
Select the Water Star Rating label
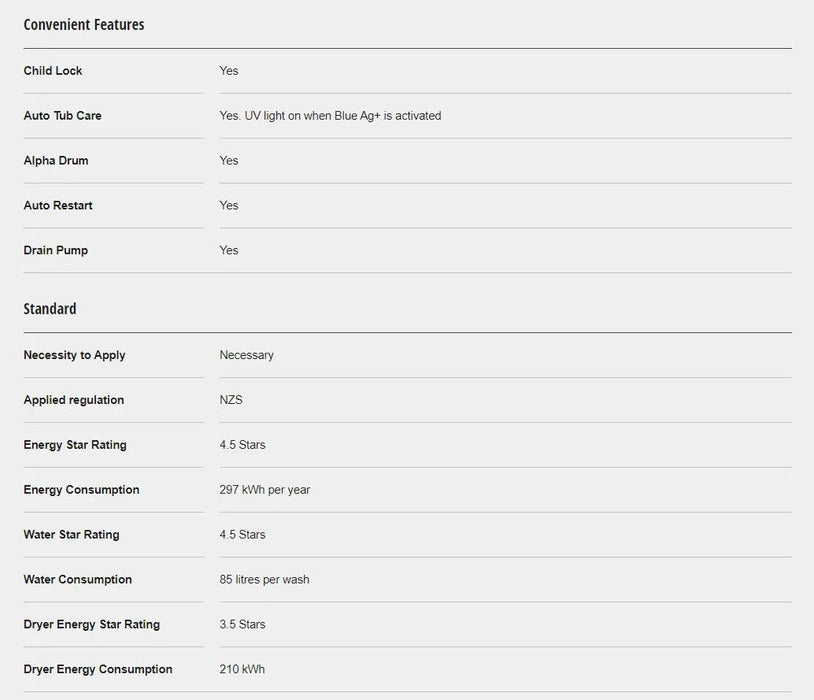71,535
